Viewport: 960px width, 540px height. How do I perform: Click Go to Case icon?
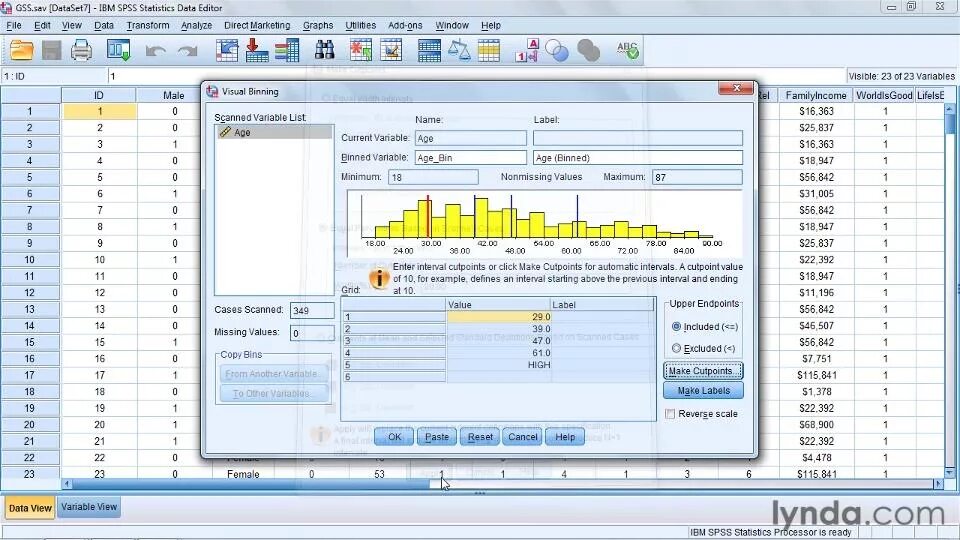click(227, 50)
